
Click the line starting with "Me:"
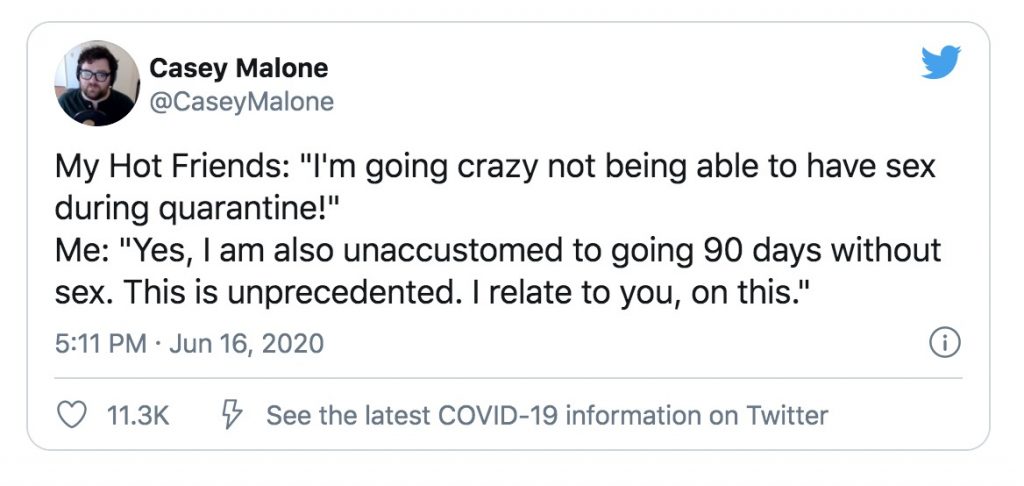click(497, 249)
